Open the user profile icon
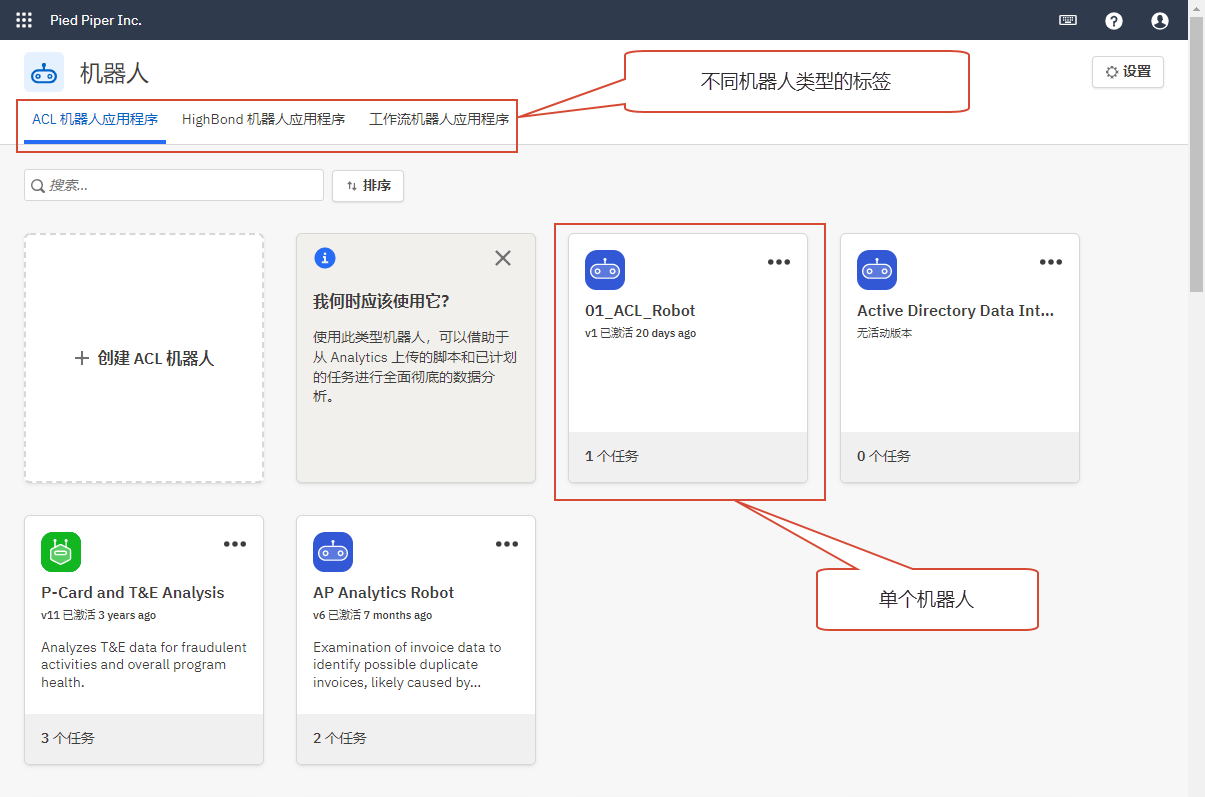The height and width of the screenshot is (797, 1205). (1160, 20)
